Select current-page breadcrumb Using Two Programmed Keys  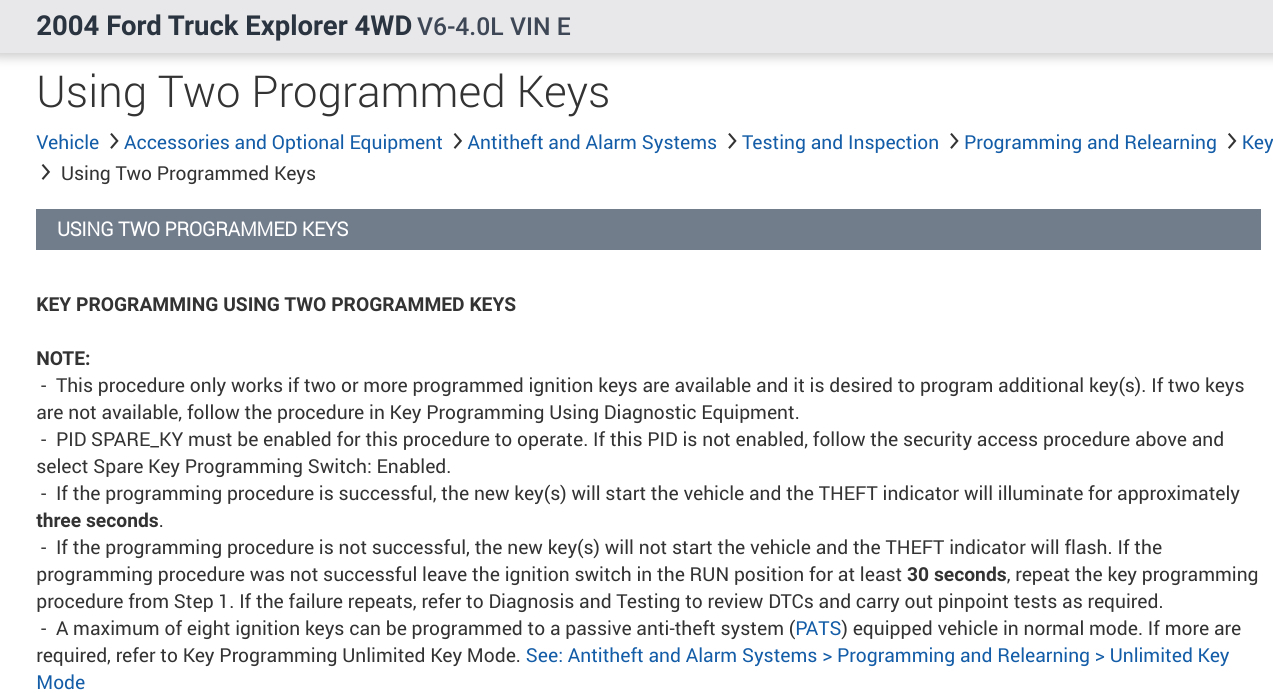[x=188, y=174]
